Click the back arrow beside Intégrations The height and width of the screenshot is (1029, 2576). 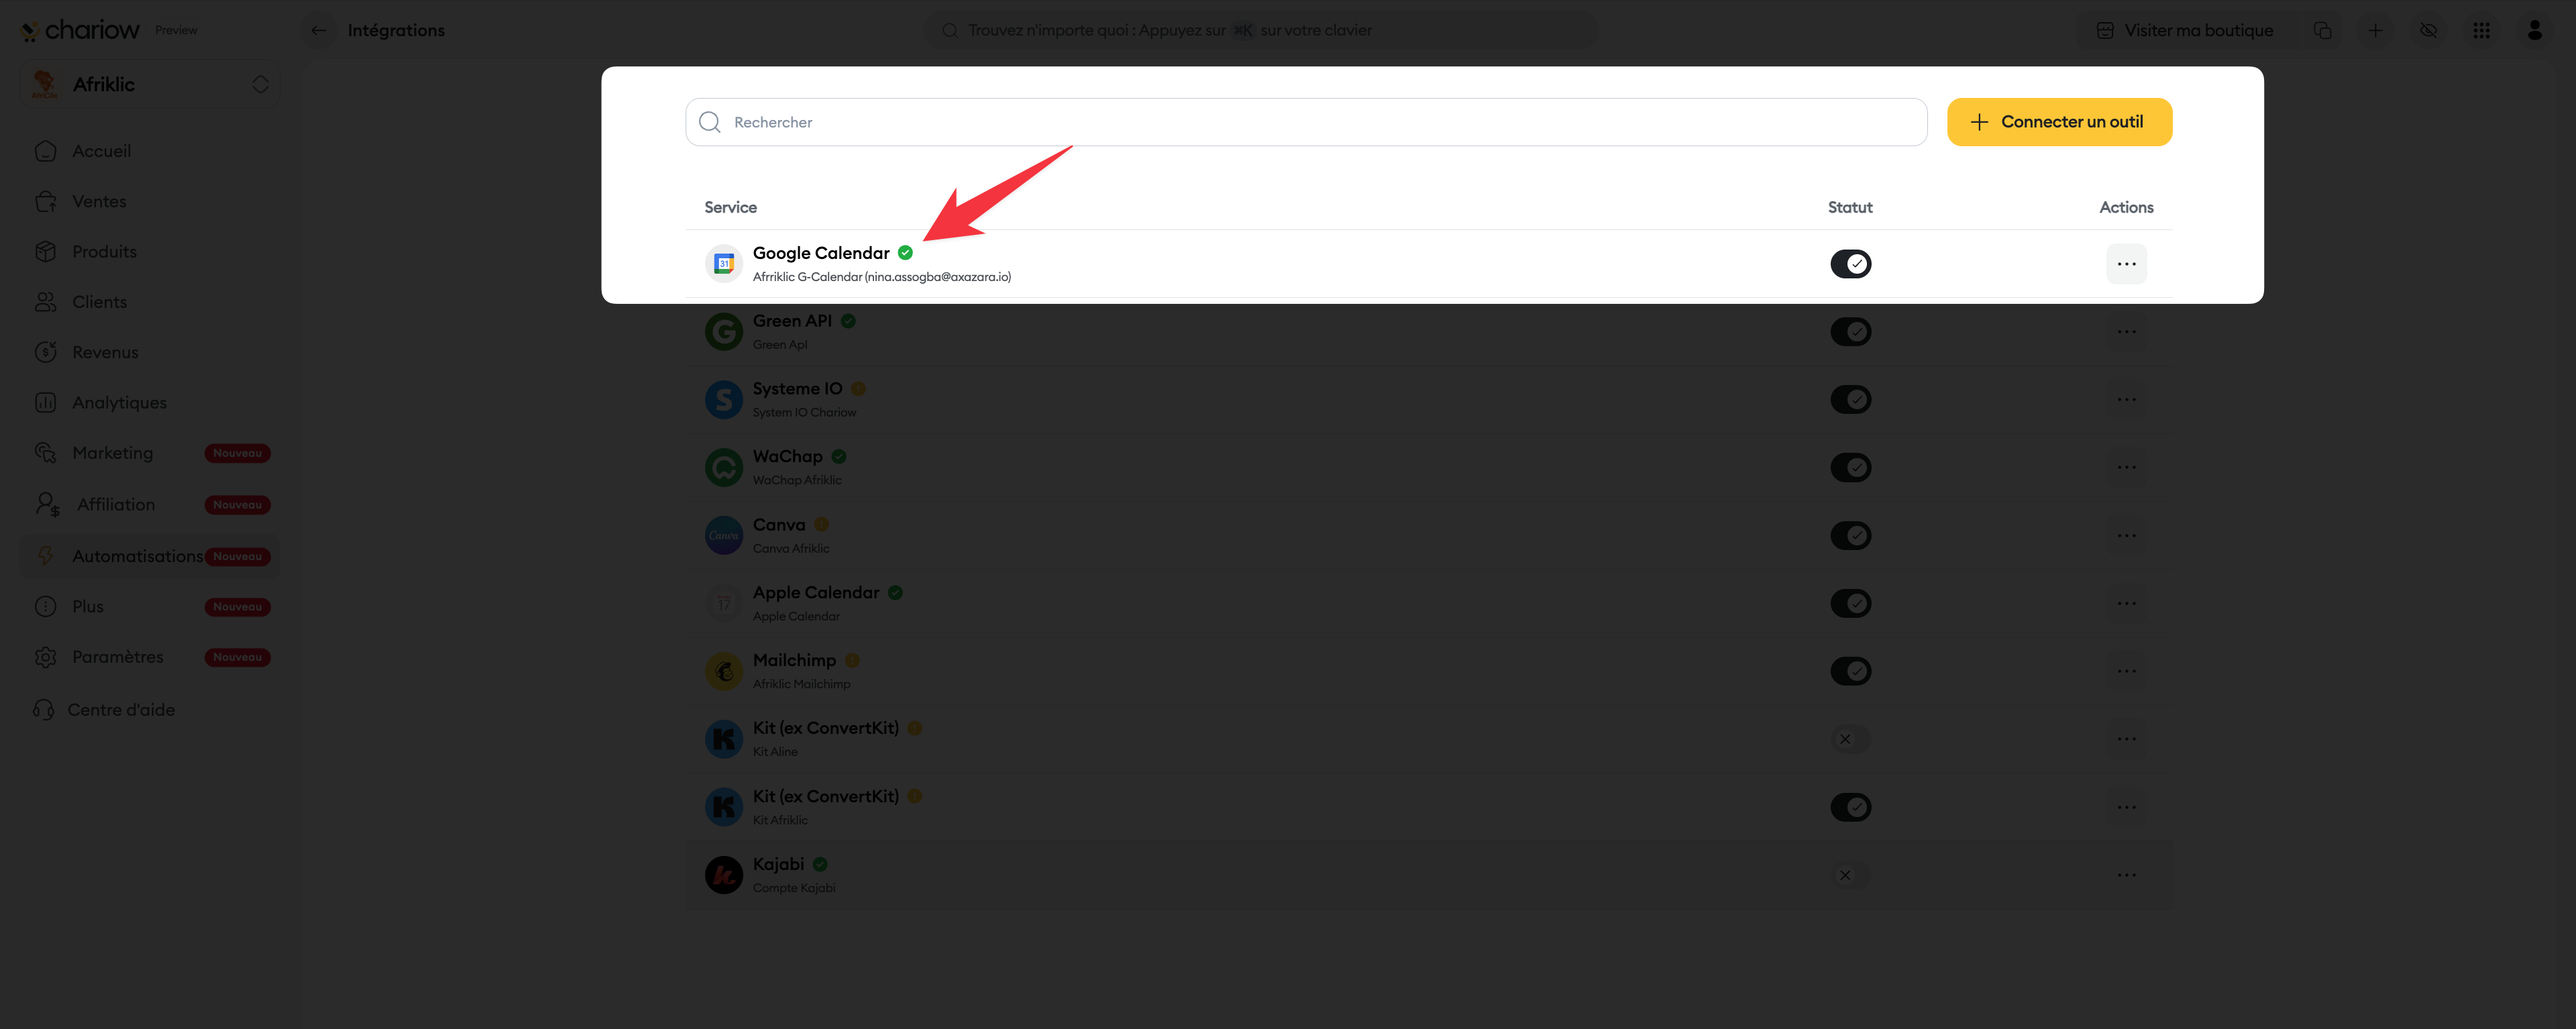tap(318, 30)
